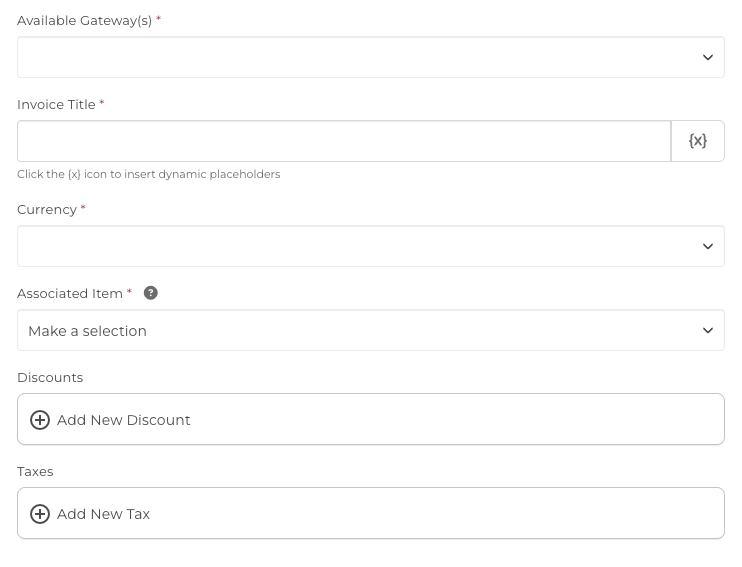Click the dynamic placeholders hint text

(148, 174)
